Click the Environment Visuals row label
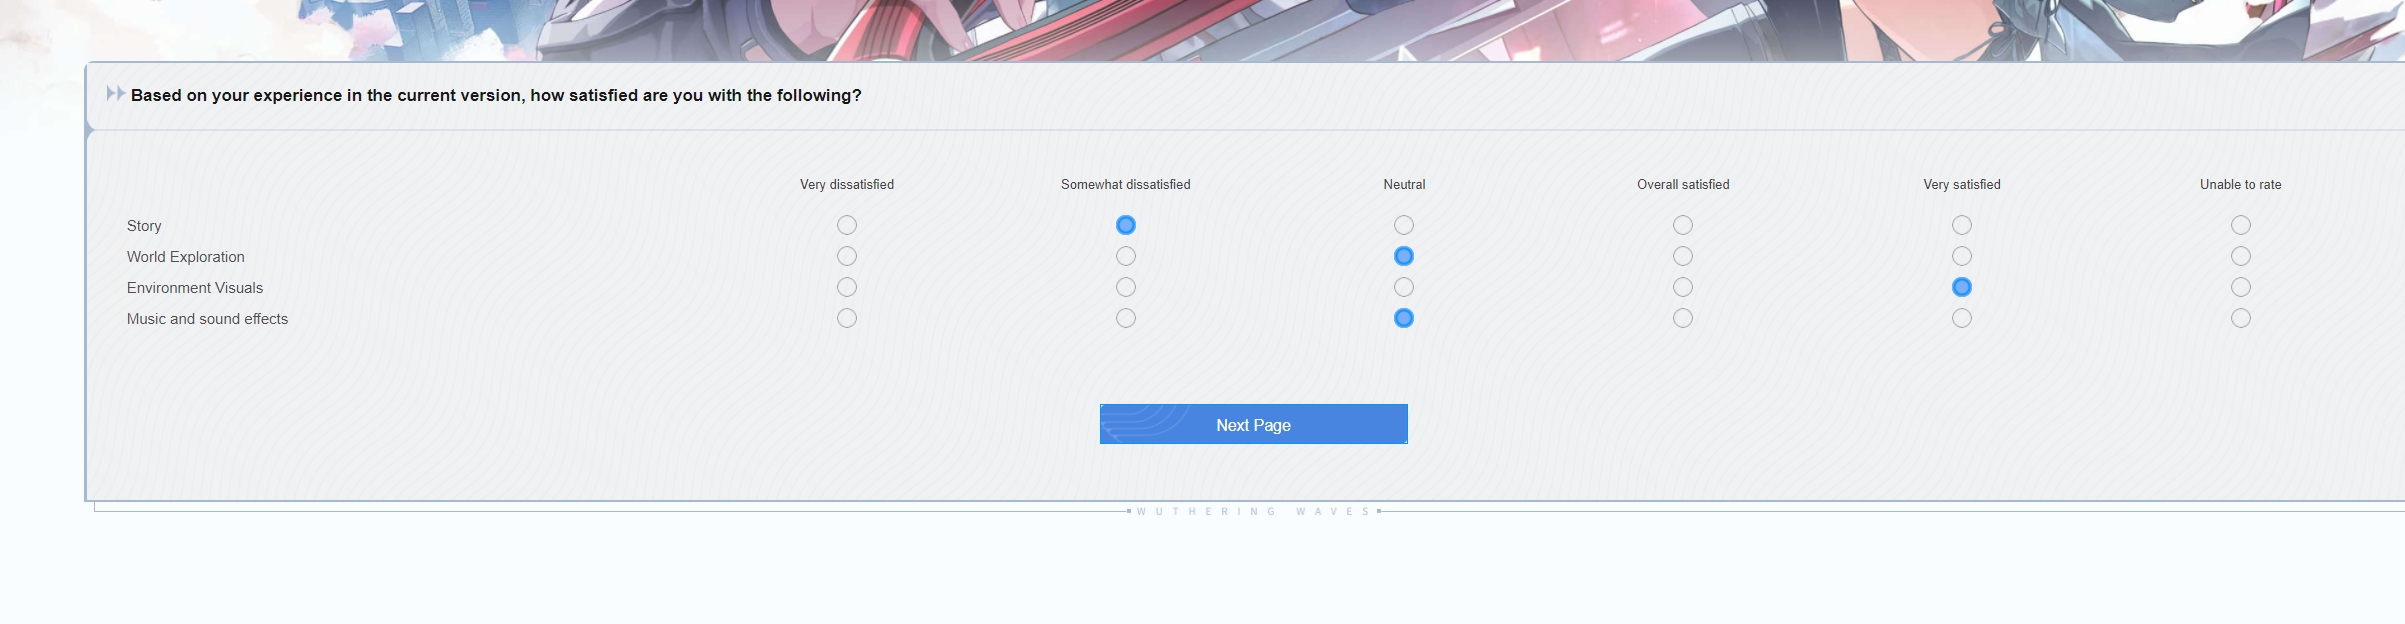Viewport: 2405px width, 624px height. 195,288
